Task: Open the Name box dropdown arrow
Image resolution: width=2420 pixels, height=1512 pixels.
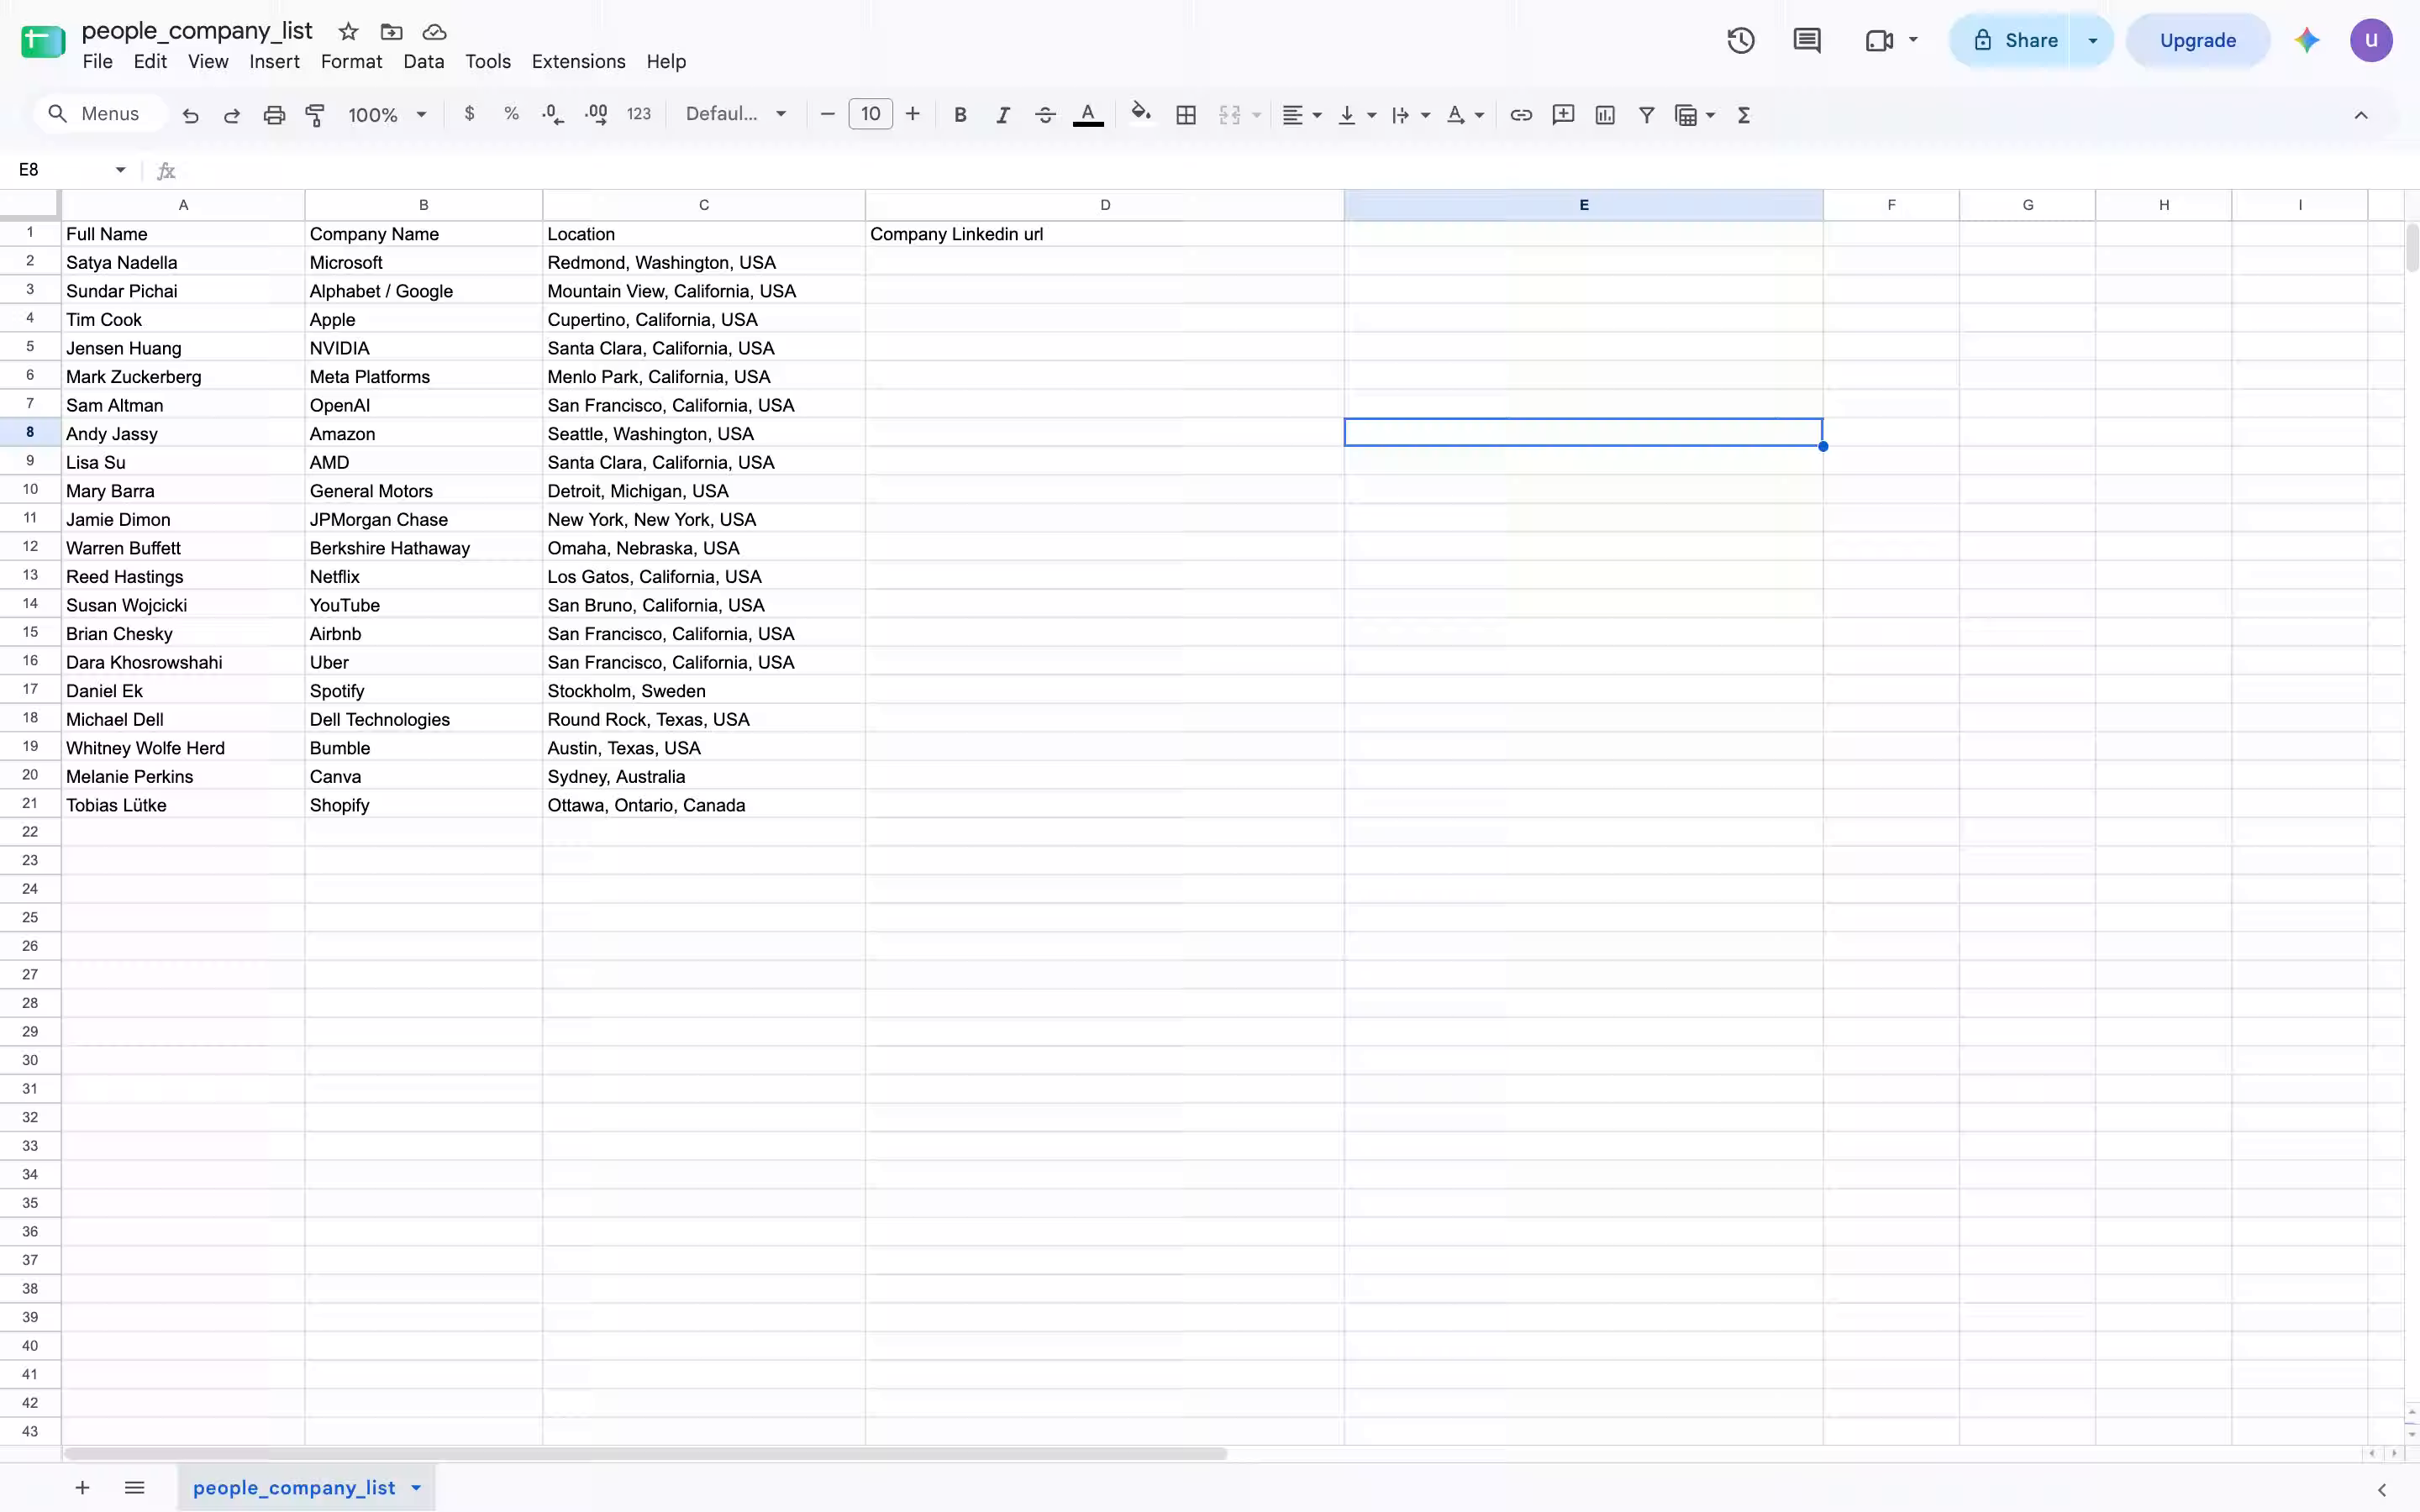Action: (x=120, y=170)
